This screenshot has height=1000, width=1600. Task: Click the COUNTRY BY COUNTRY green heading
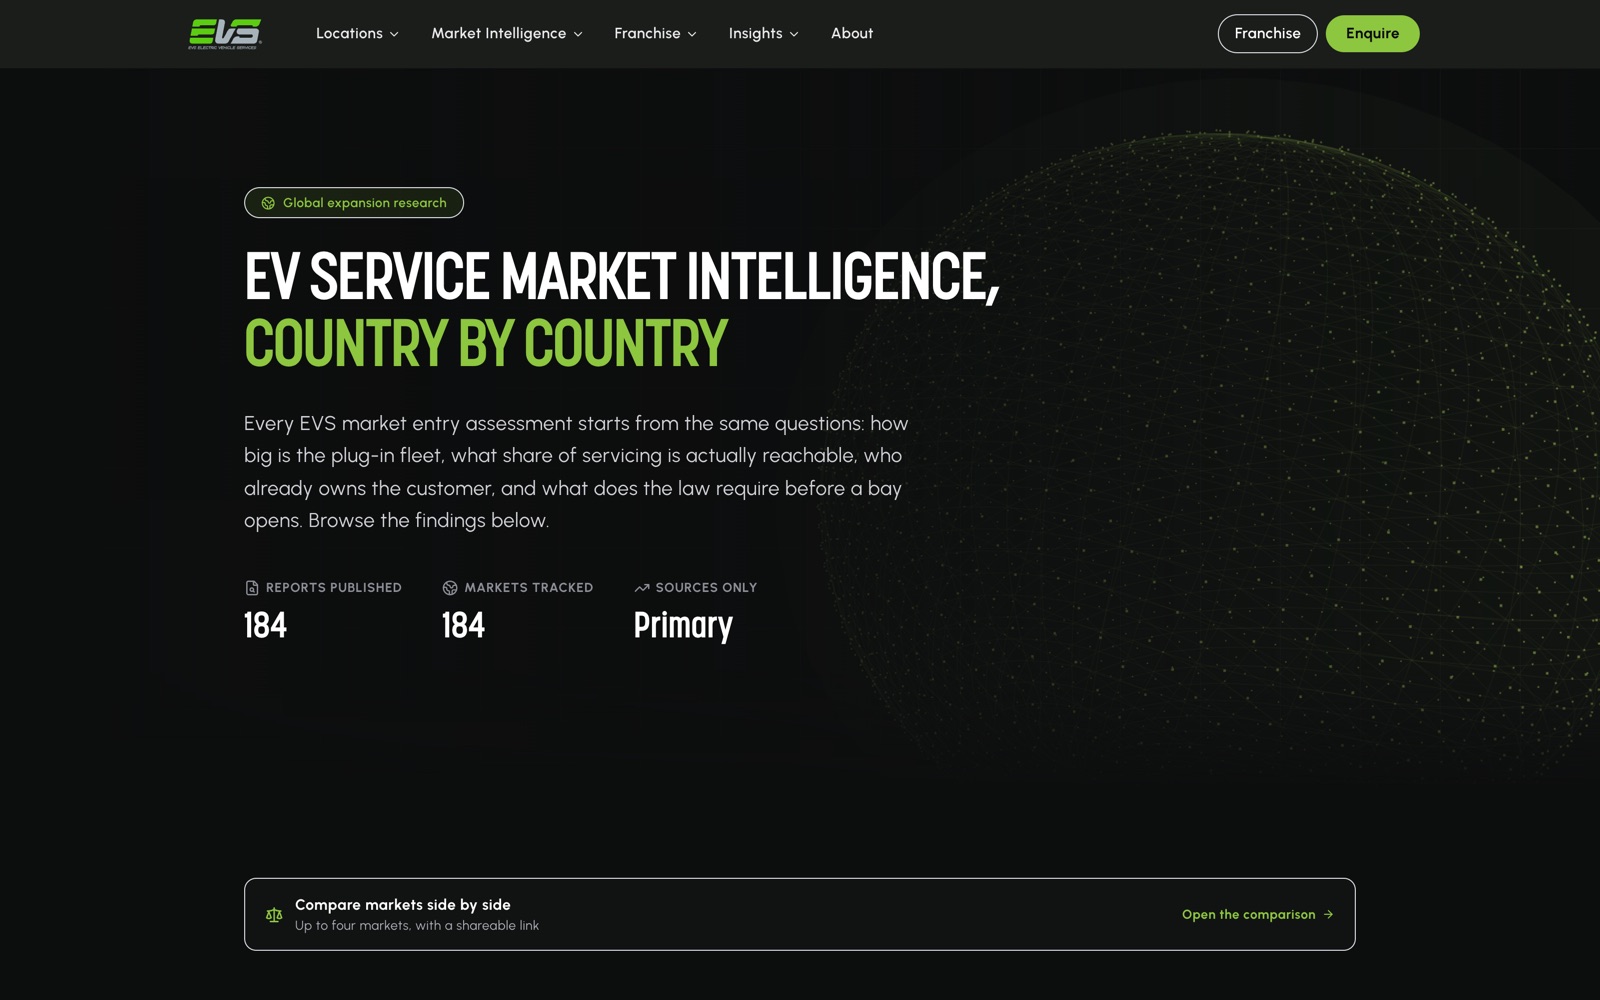[x=486, y=343]
